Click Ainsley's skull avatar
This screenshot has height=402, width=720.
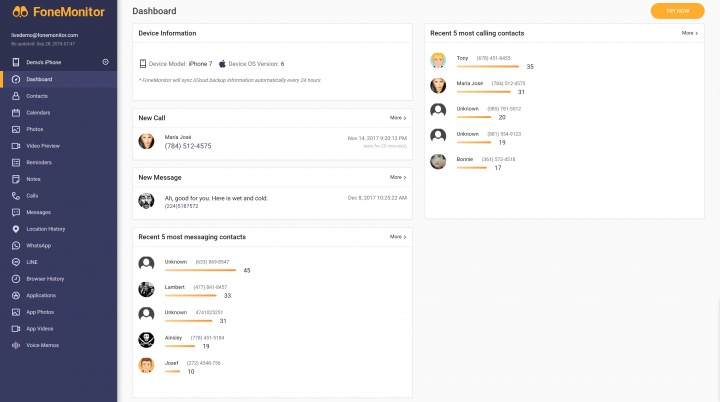[x=146, y=340]
